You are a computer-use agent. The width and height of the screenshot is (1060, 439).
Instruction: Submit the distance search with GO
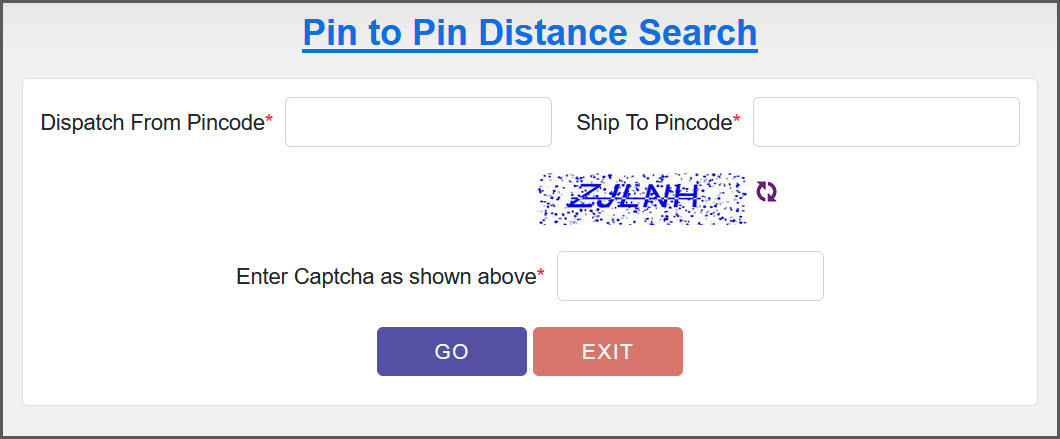452,352
